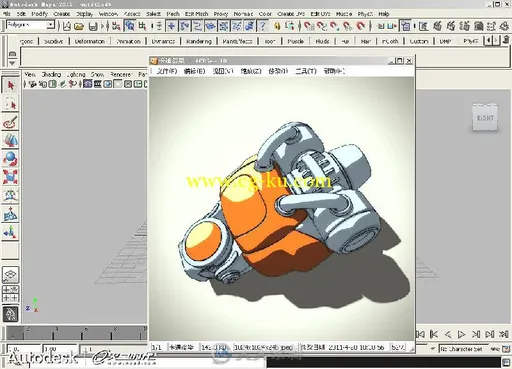Toggle snap to view planes magnet

[347, 26]
